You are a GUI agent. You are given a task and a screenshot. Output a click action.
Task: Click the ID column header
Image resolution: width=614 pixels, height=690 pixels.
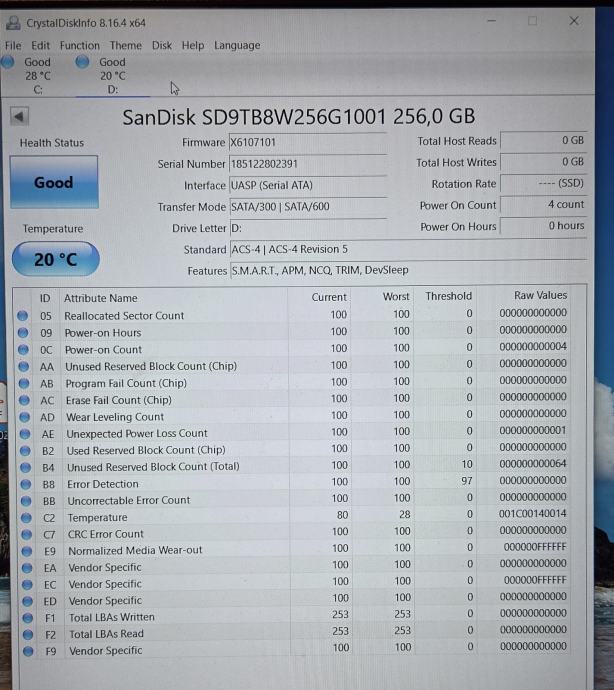pos(44,298)
